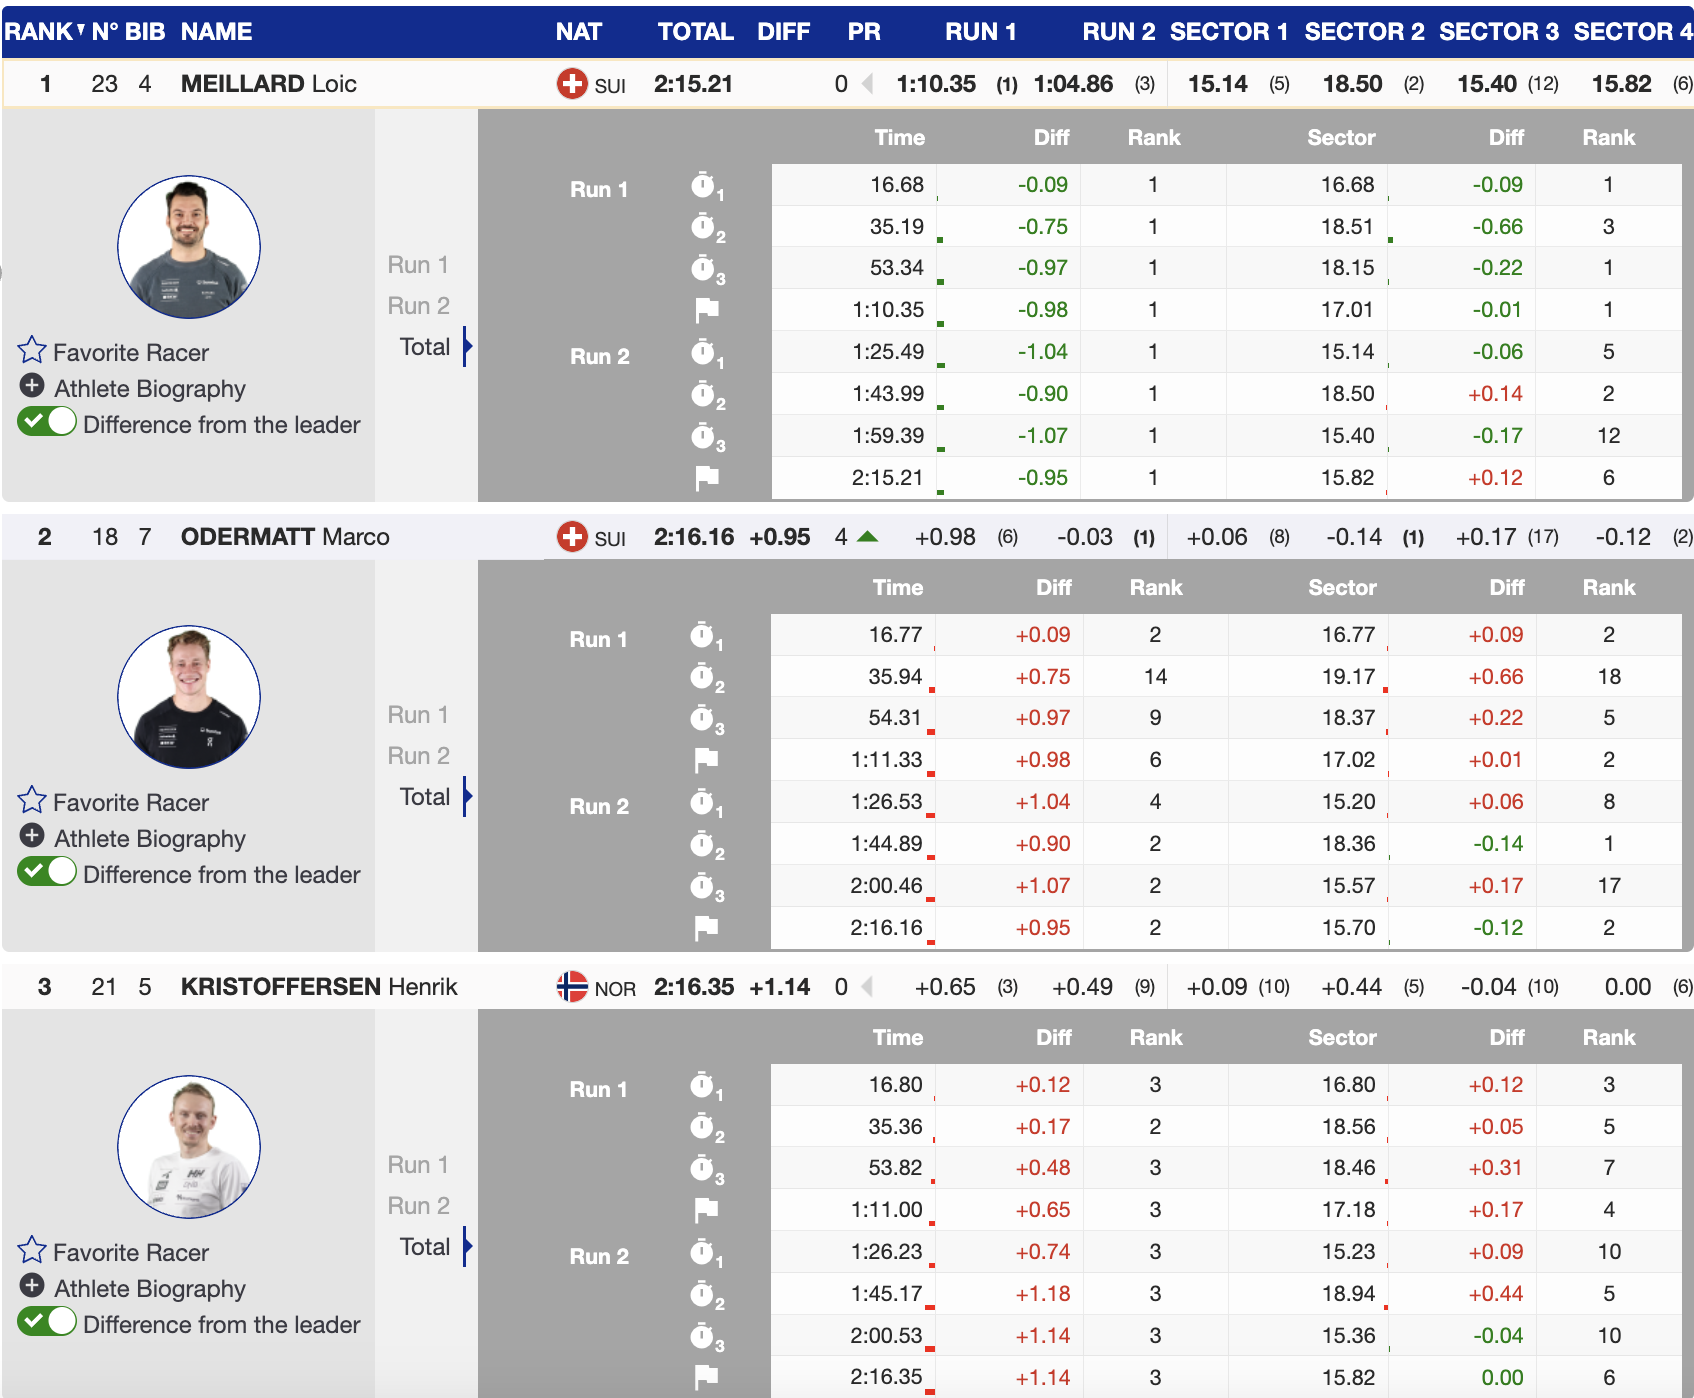Screen dimensions: 1694x1398
Task: Select the Total tab for Kristoffersen
Action: pyautogui.click(x=425, y=1247)
